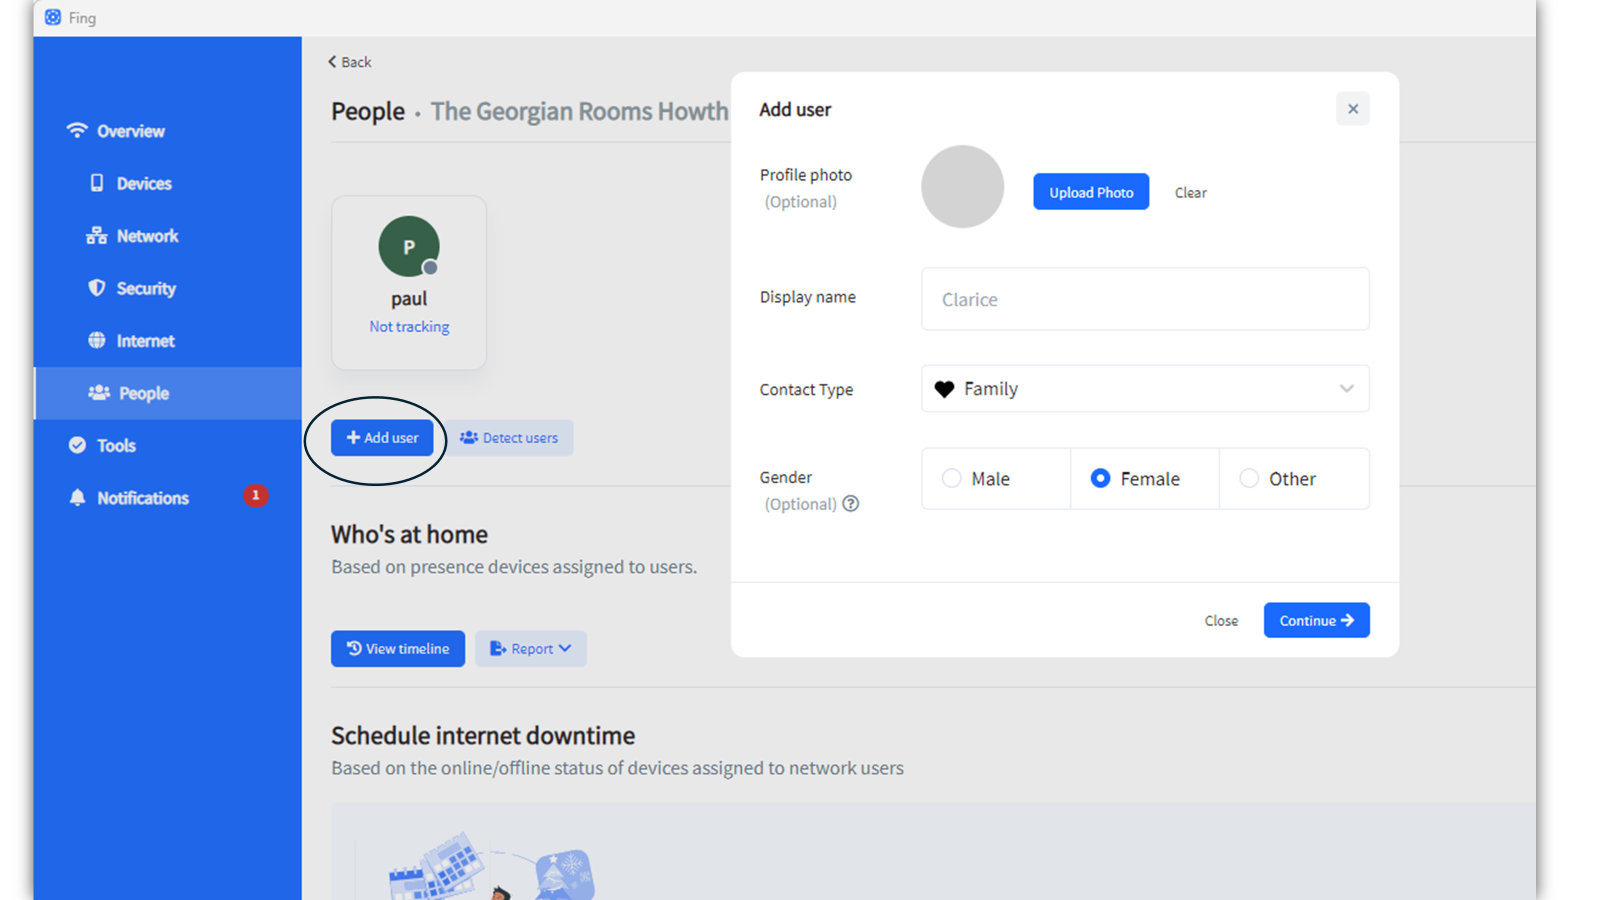Open the Devices section from sidebar

[x=97, y=183]
